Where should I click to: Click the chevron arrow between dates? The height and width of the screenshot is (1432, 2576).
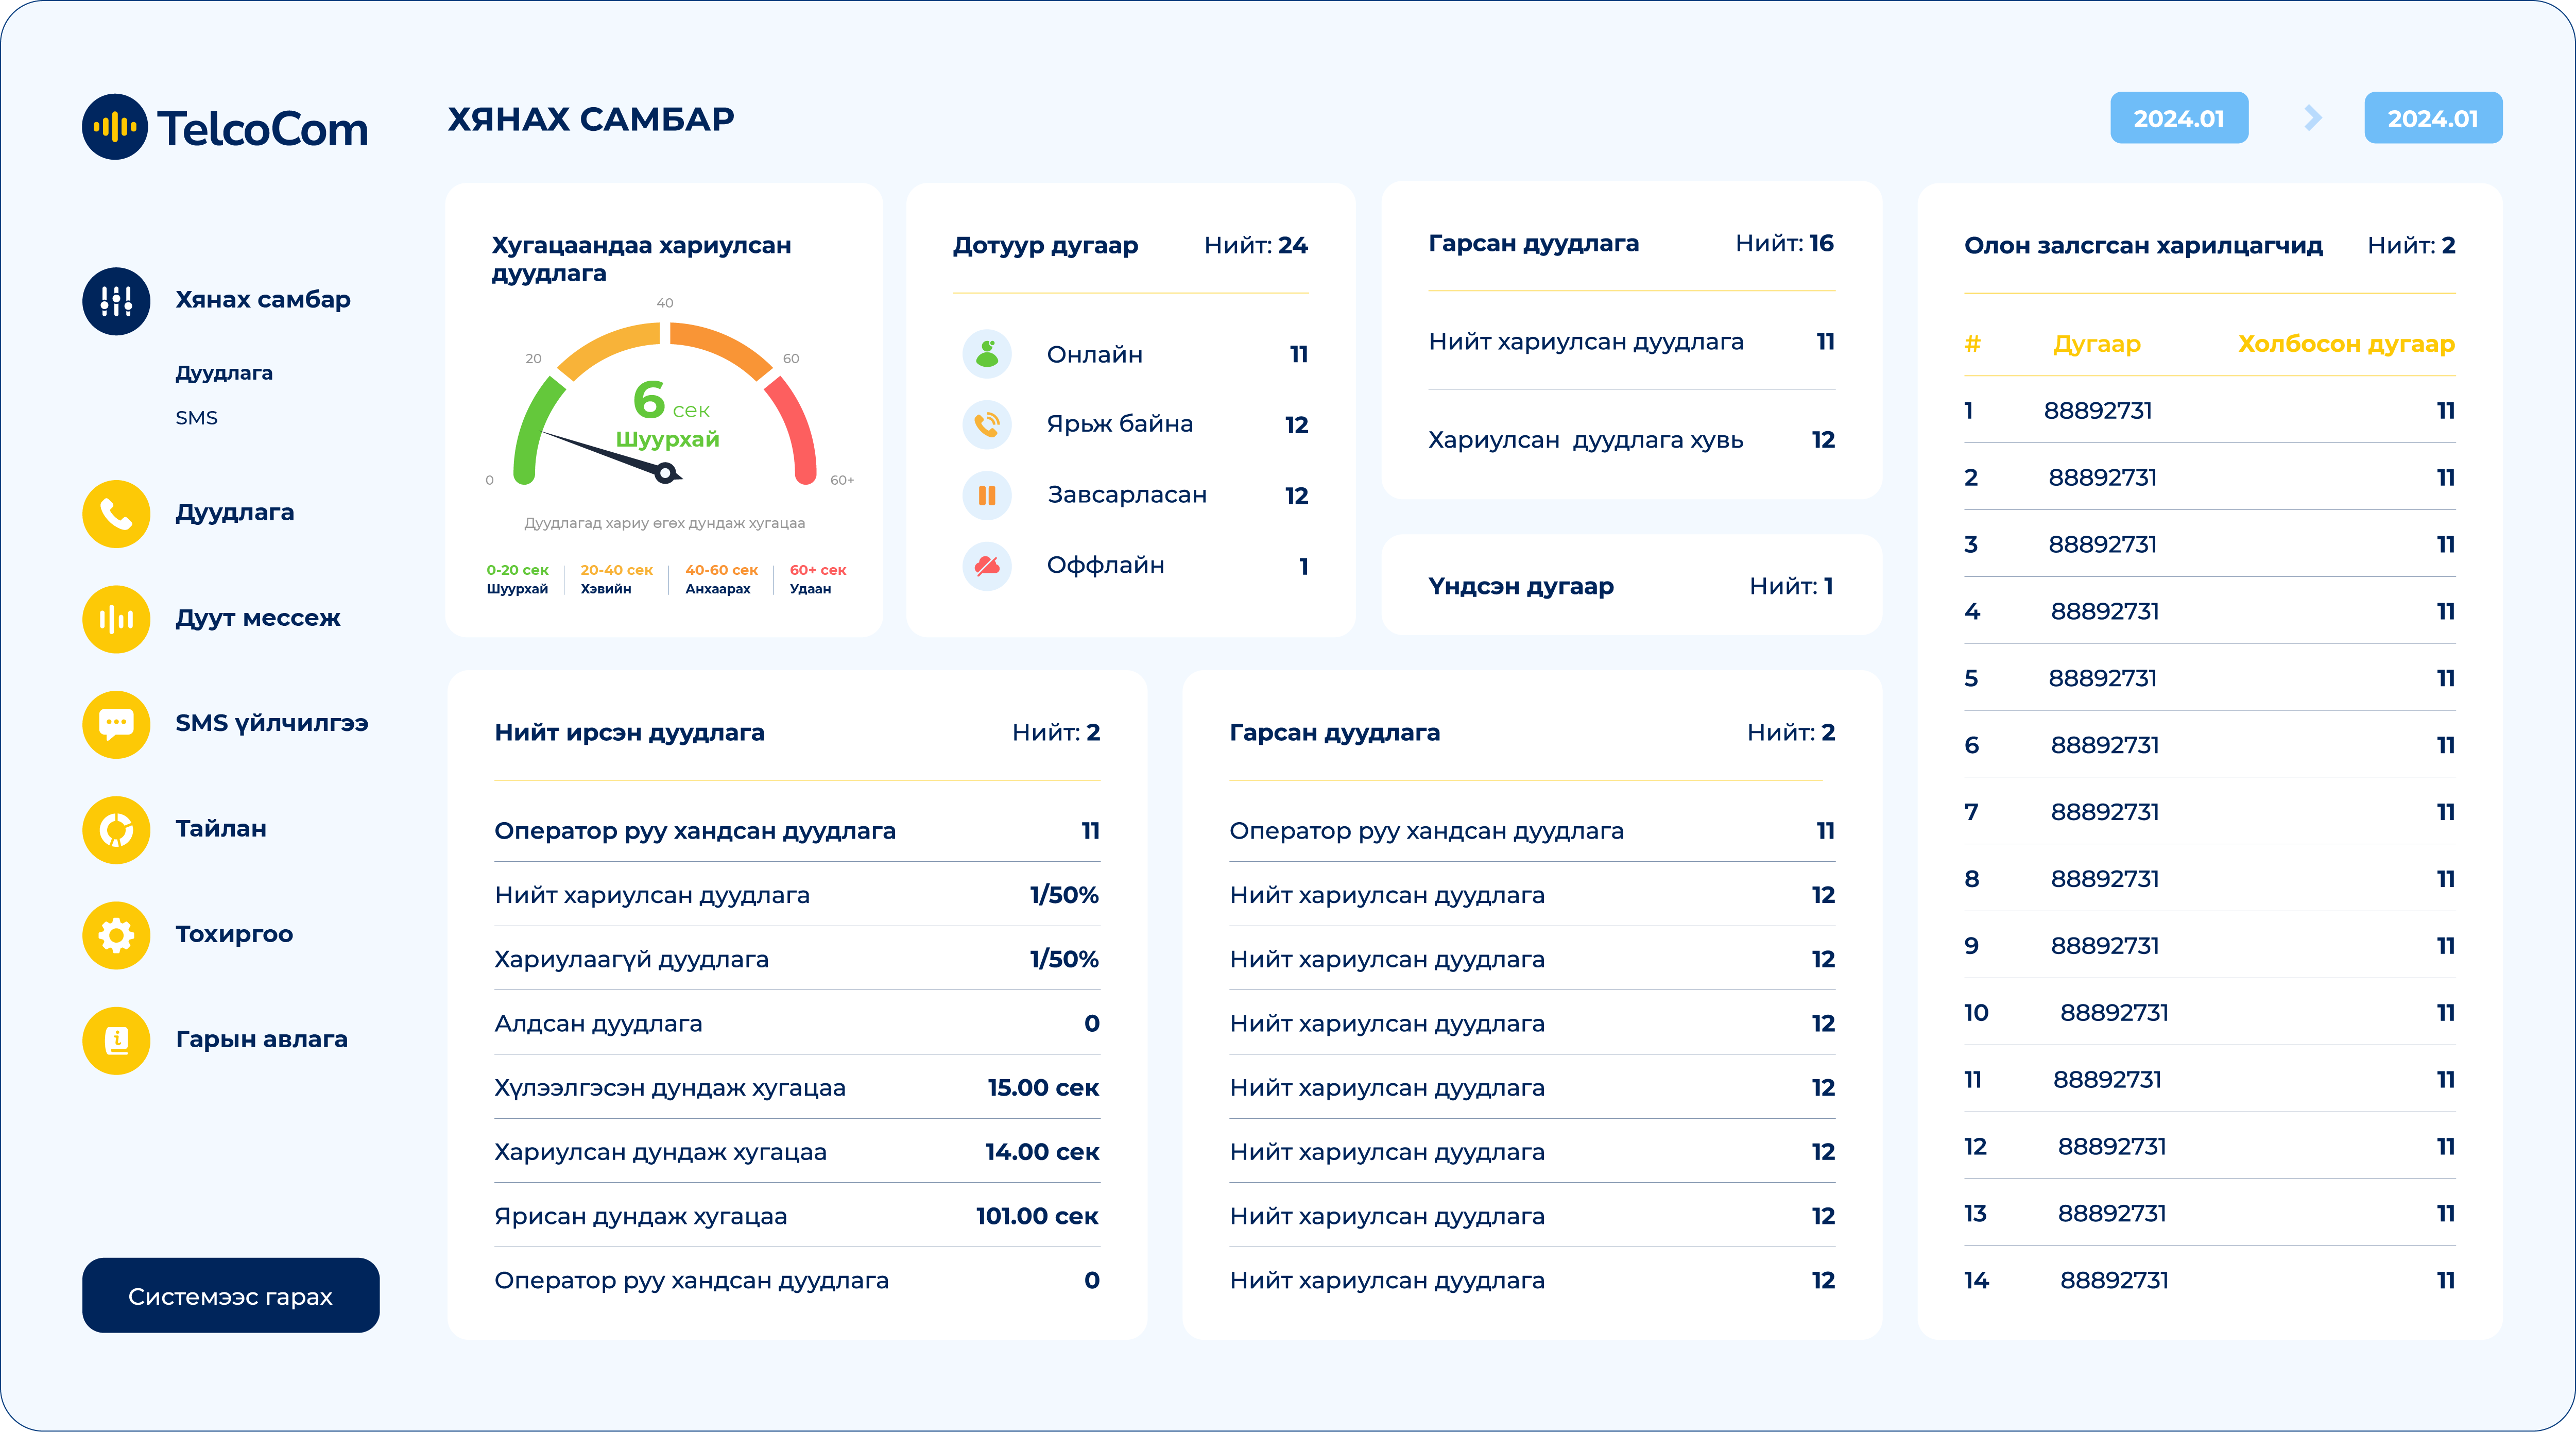tap(2312, 118)
